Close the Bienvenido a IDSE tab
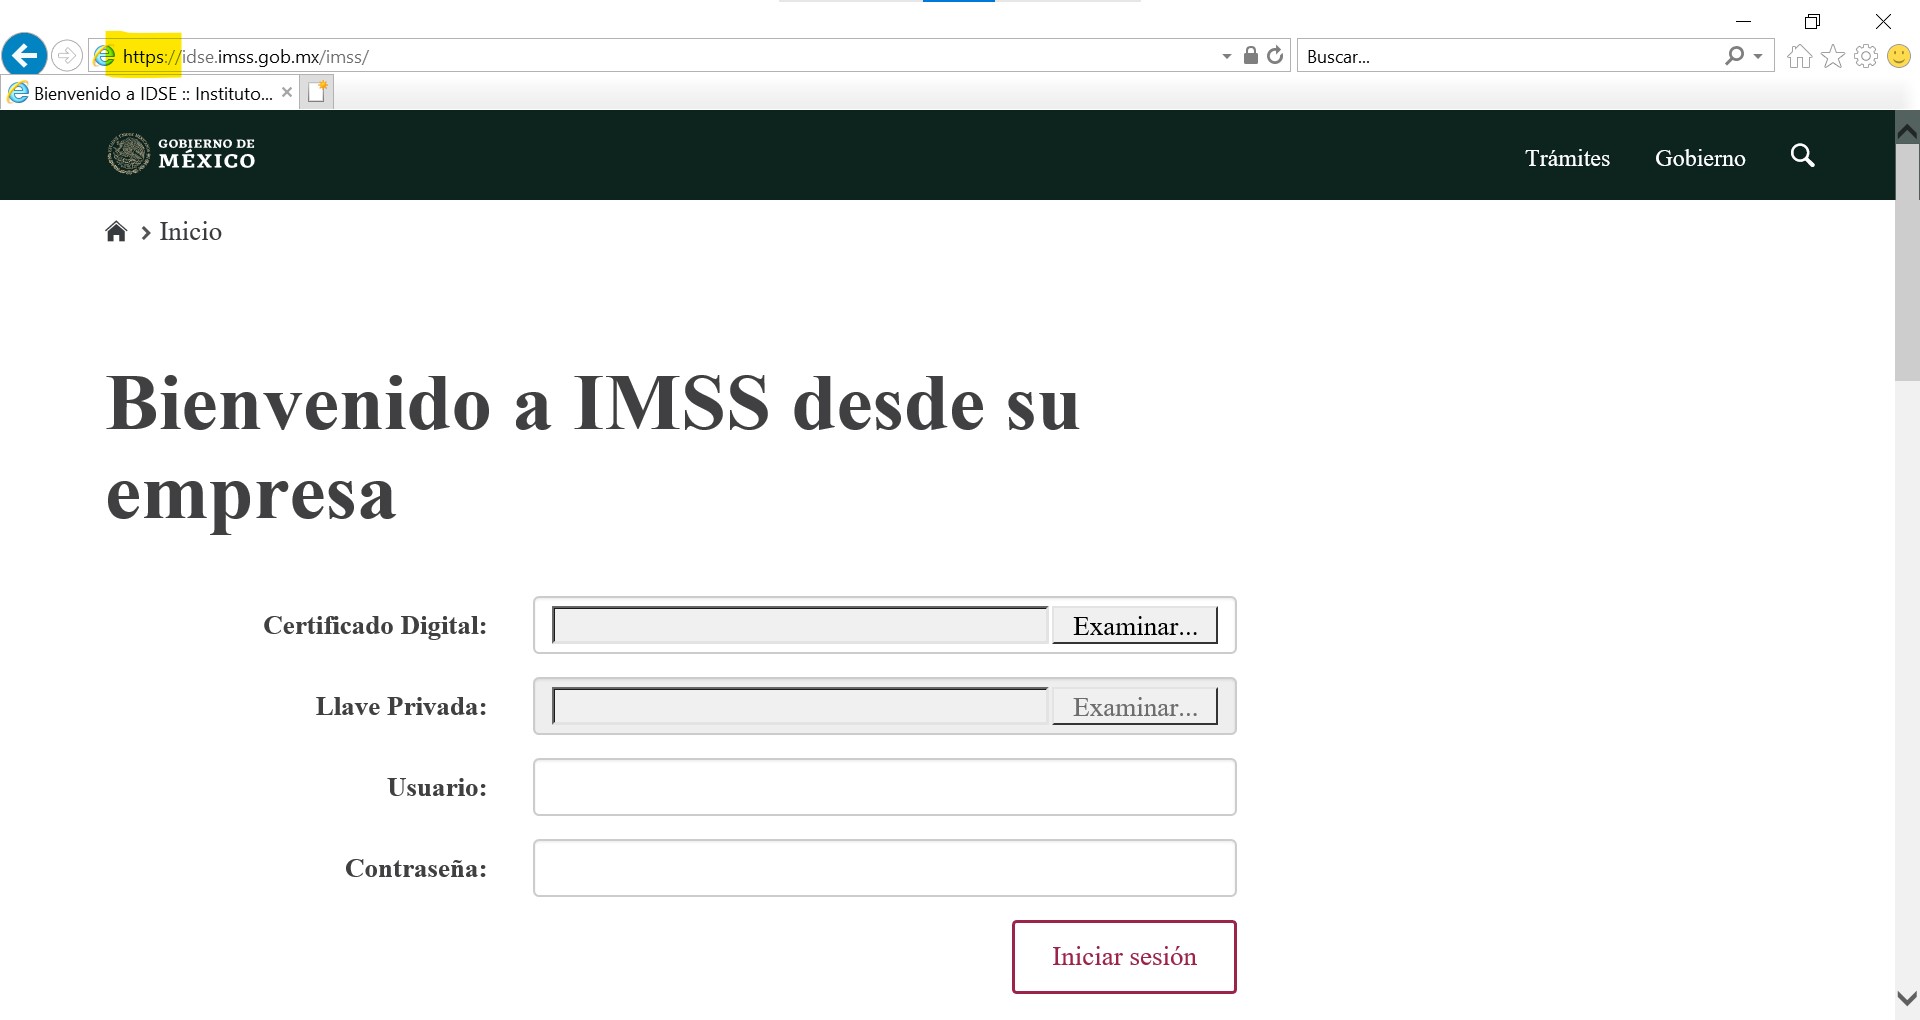Screen dimensions: 1920x1020 tap(287, 92)
